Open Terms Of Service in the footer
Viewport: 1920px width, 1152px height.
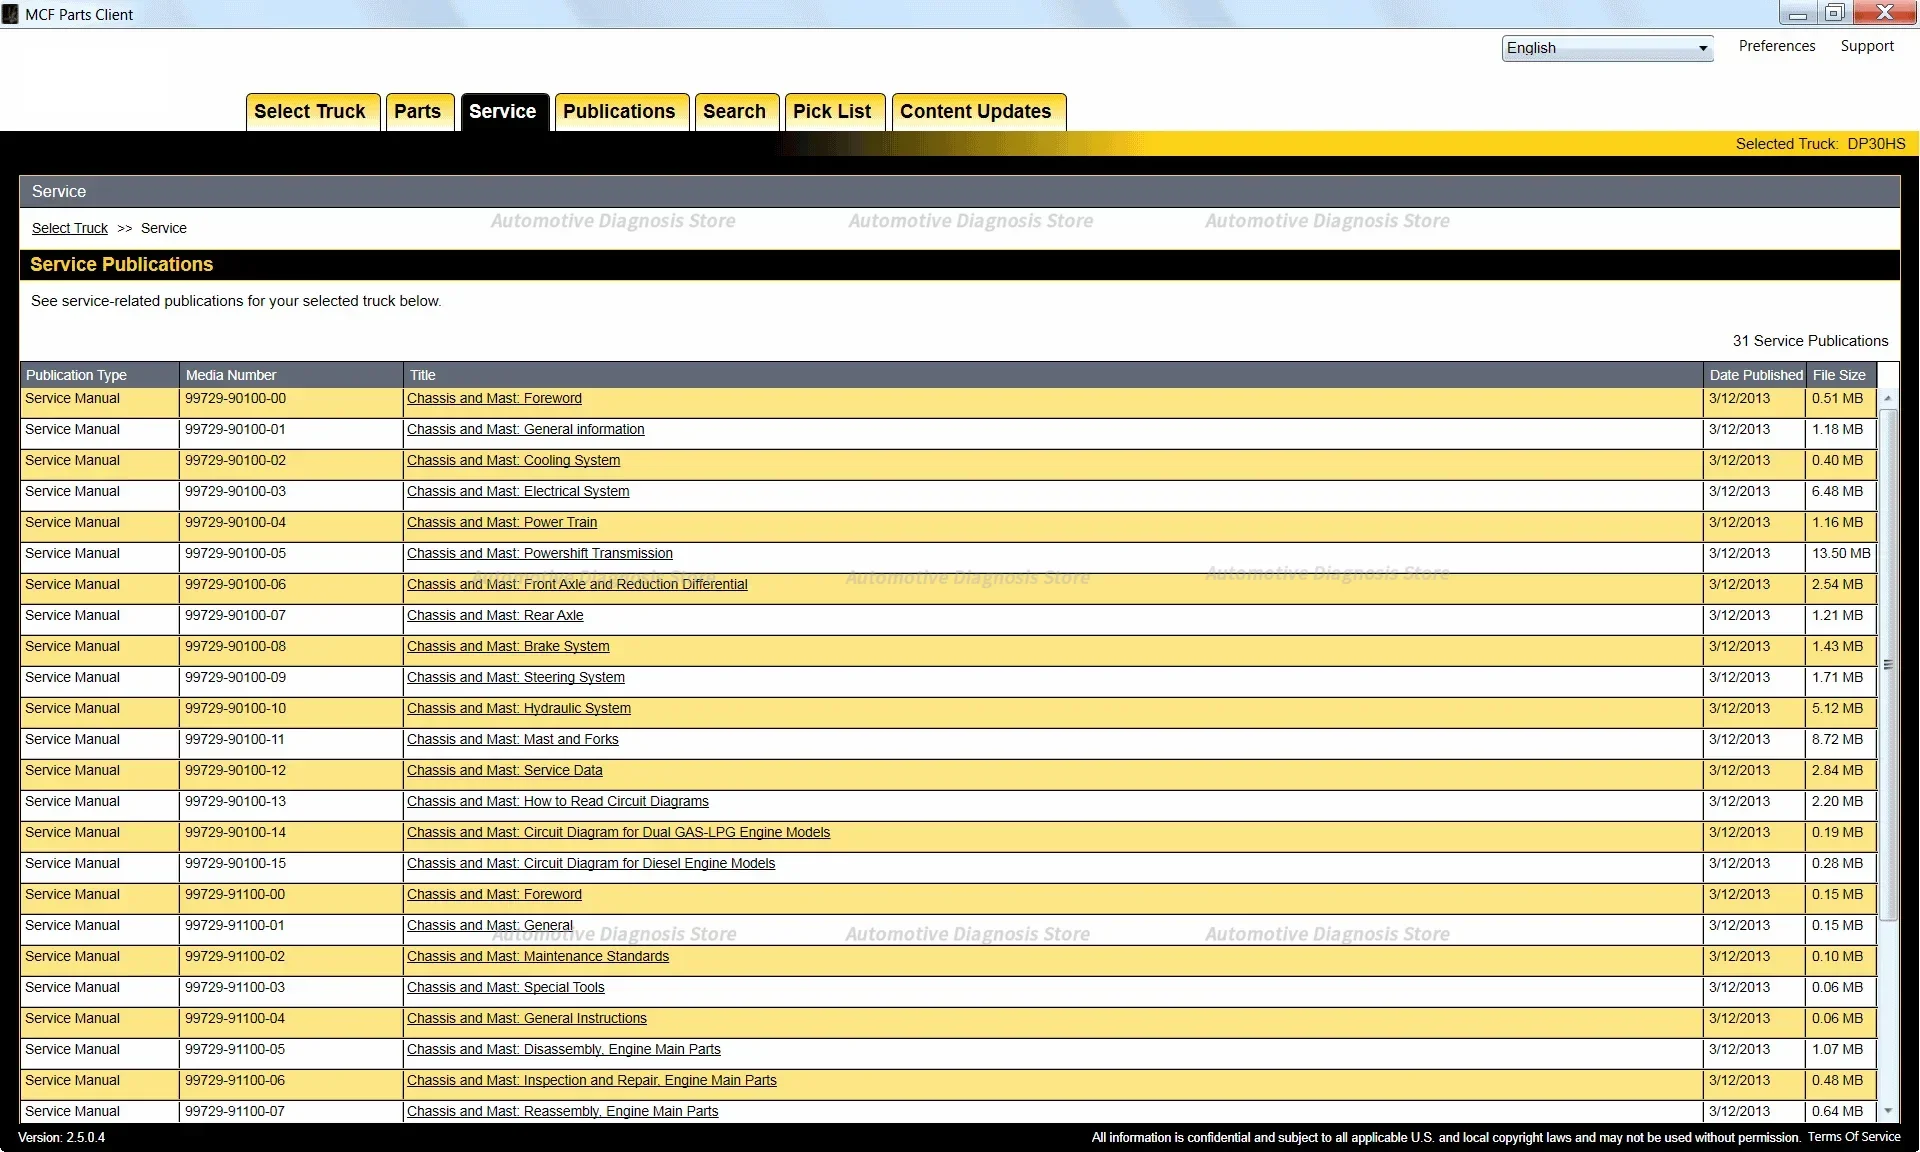coord(1853,1137)
